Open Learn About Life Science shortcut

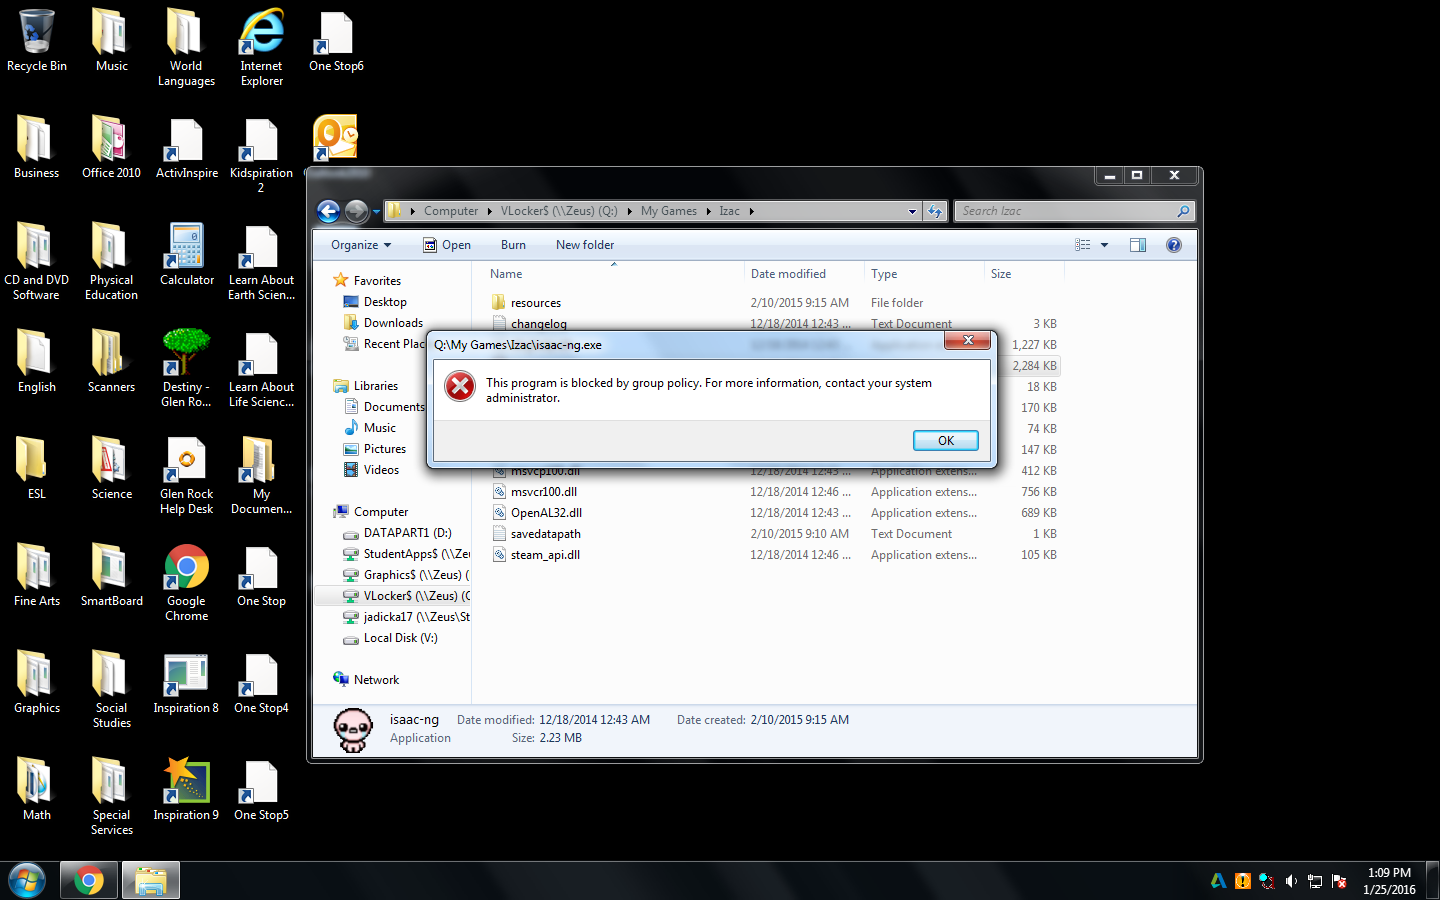click(261, 369)
